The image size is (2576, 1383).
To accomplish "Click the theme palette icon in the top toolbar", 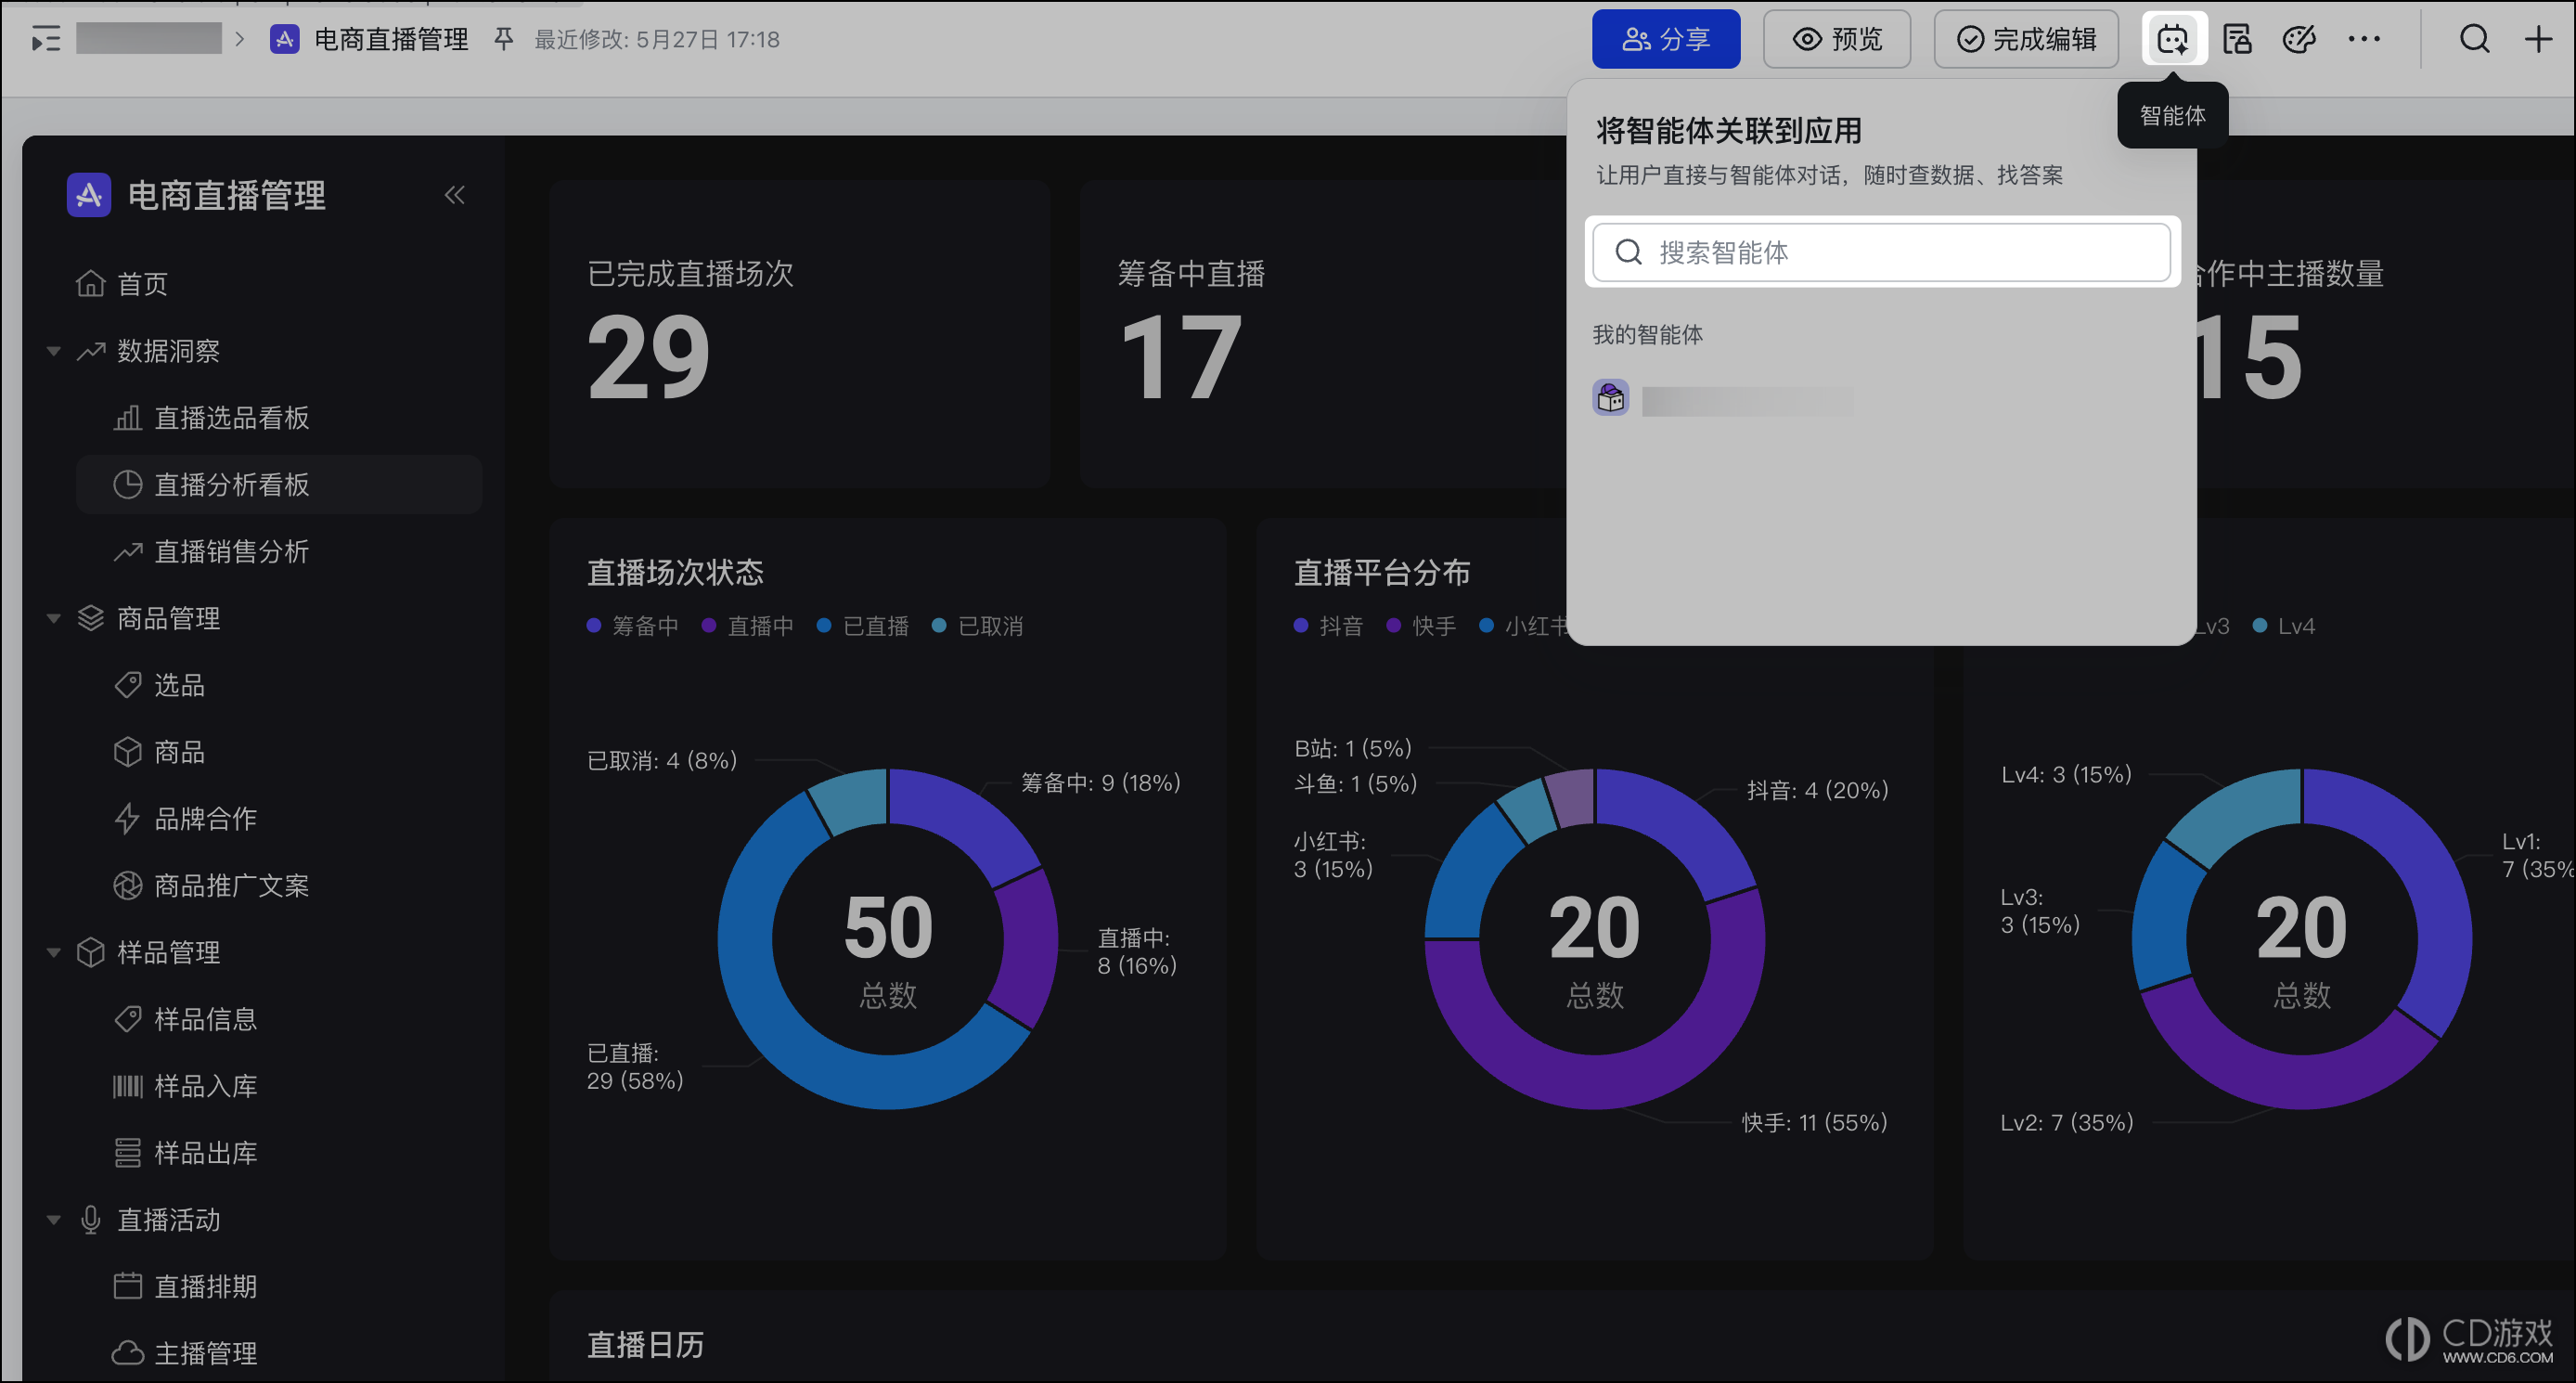I will [x=2300, y=39].
